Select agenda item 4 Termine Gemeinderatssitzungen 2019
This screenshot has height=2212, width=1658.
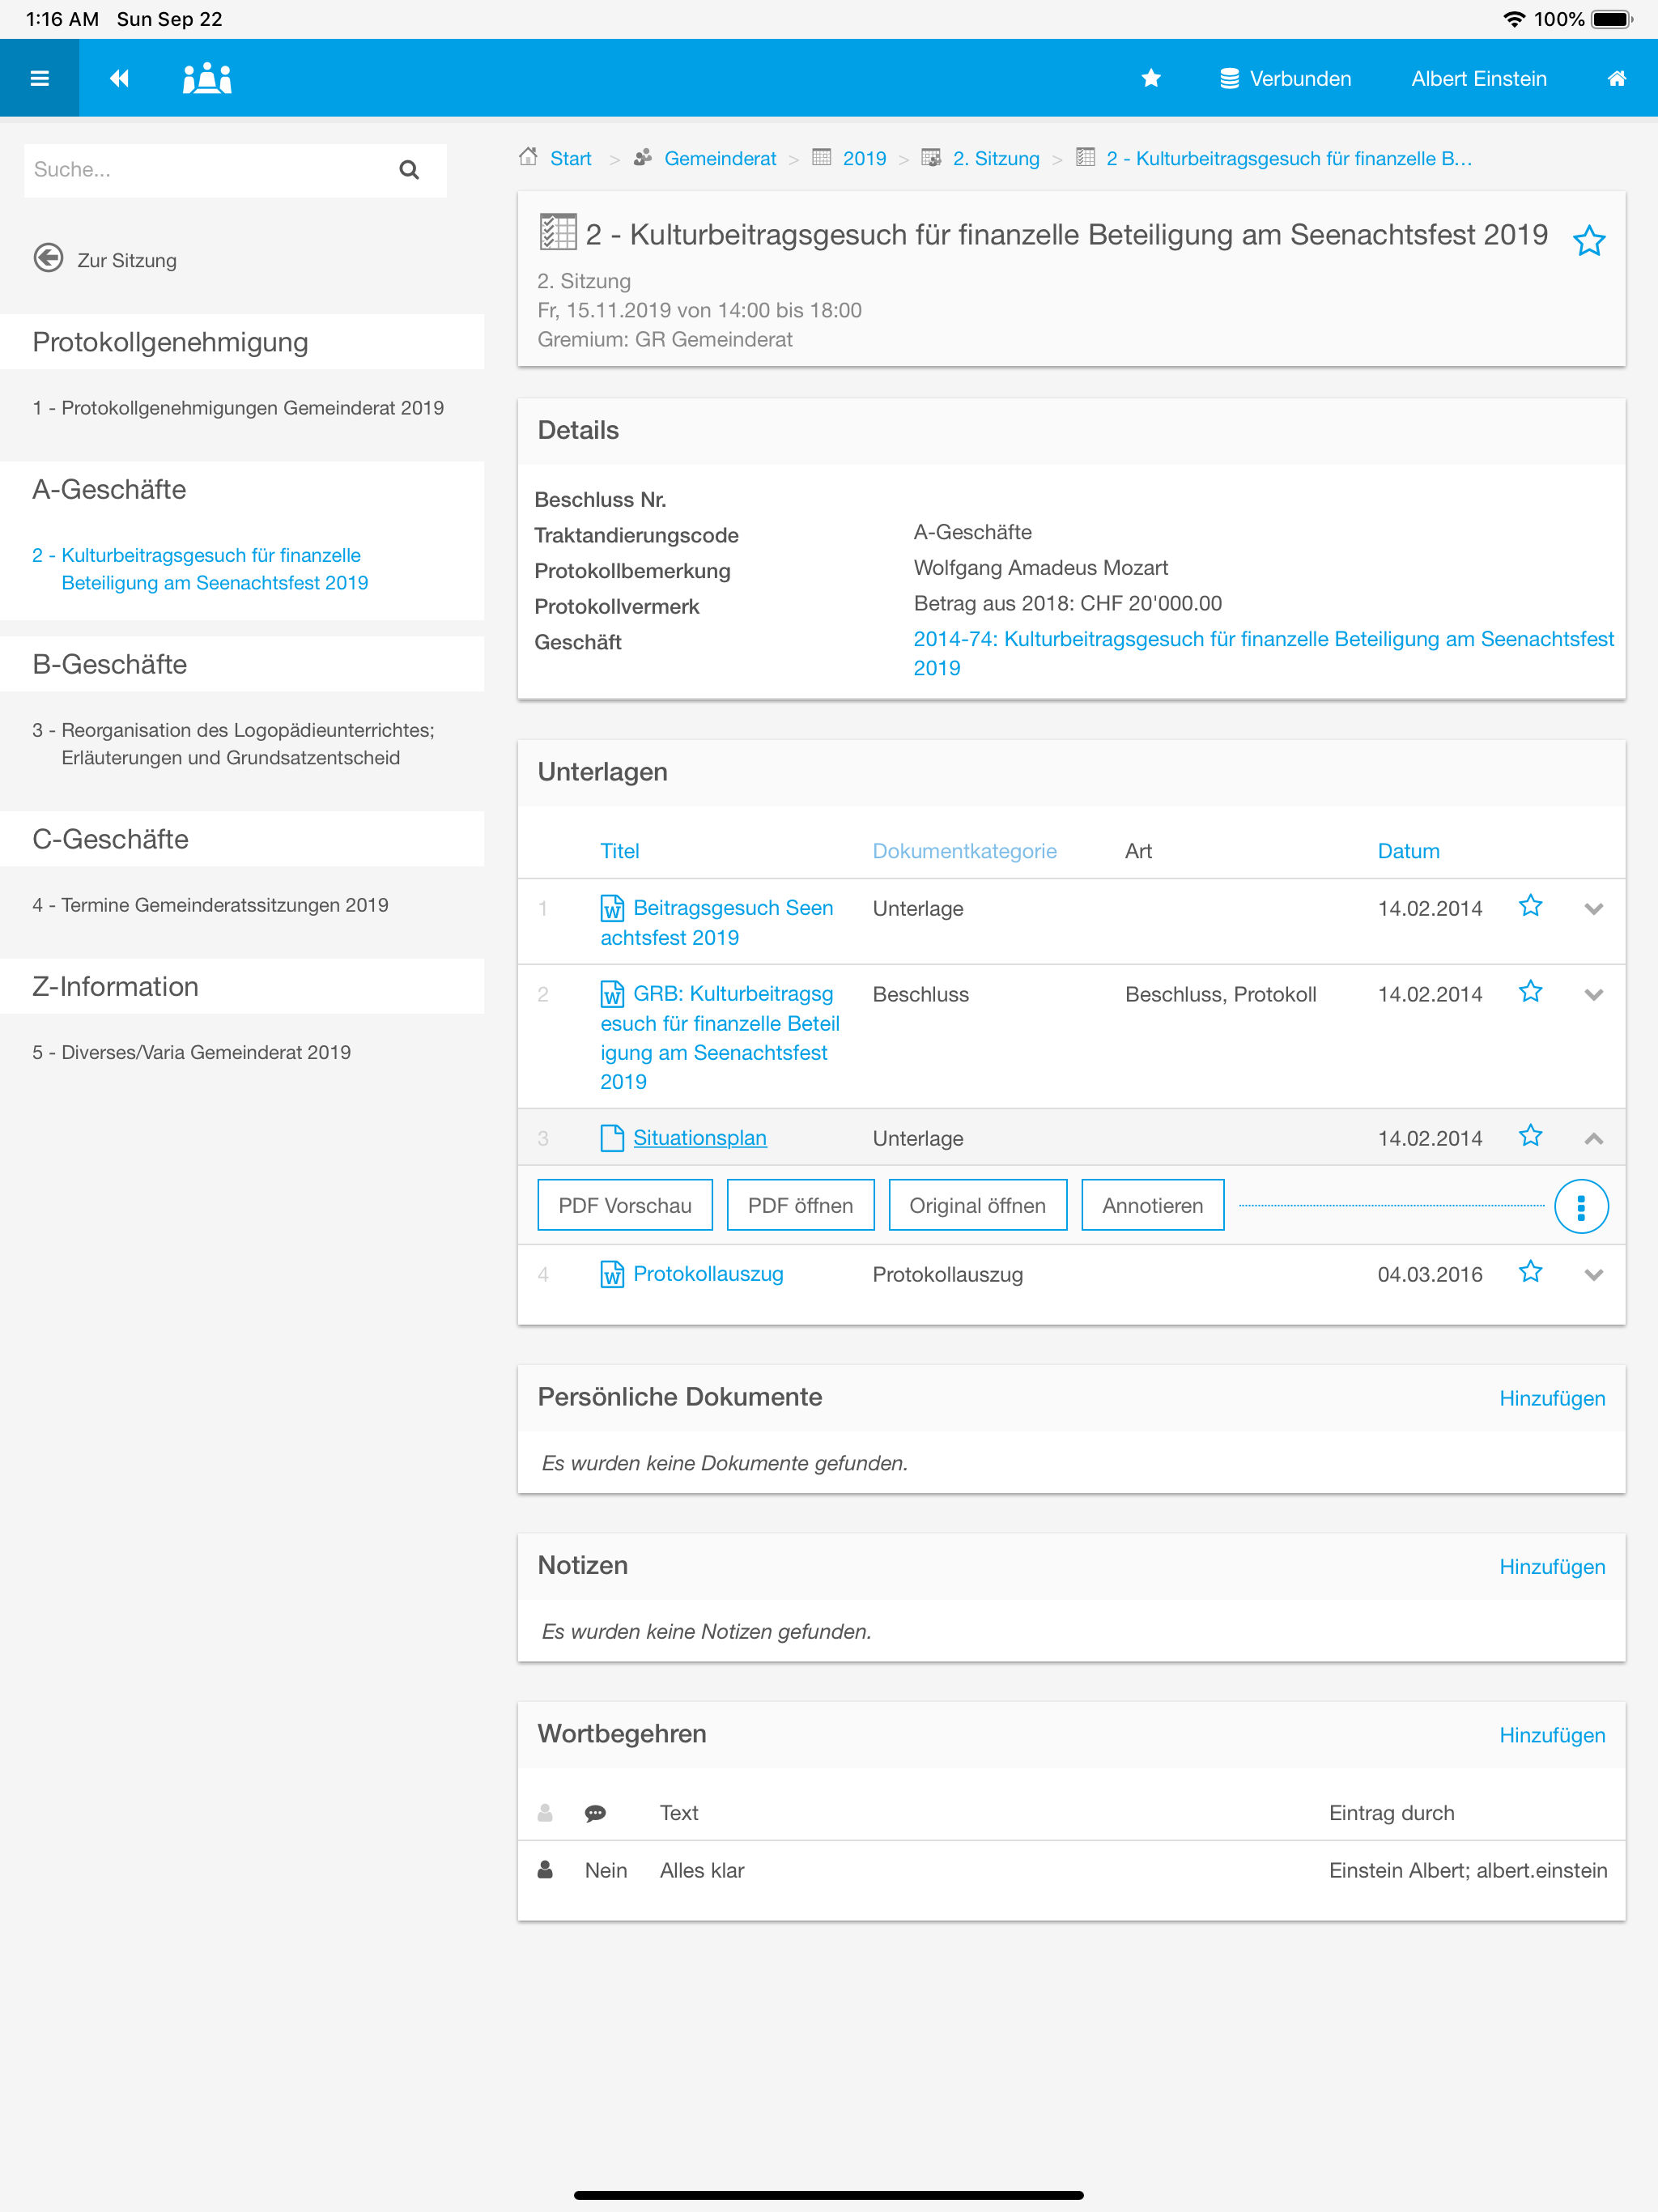[x=210, y=904]
